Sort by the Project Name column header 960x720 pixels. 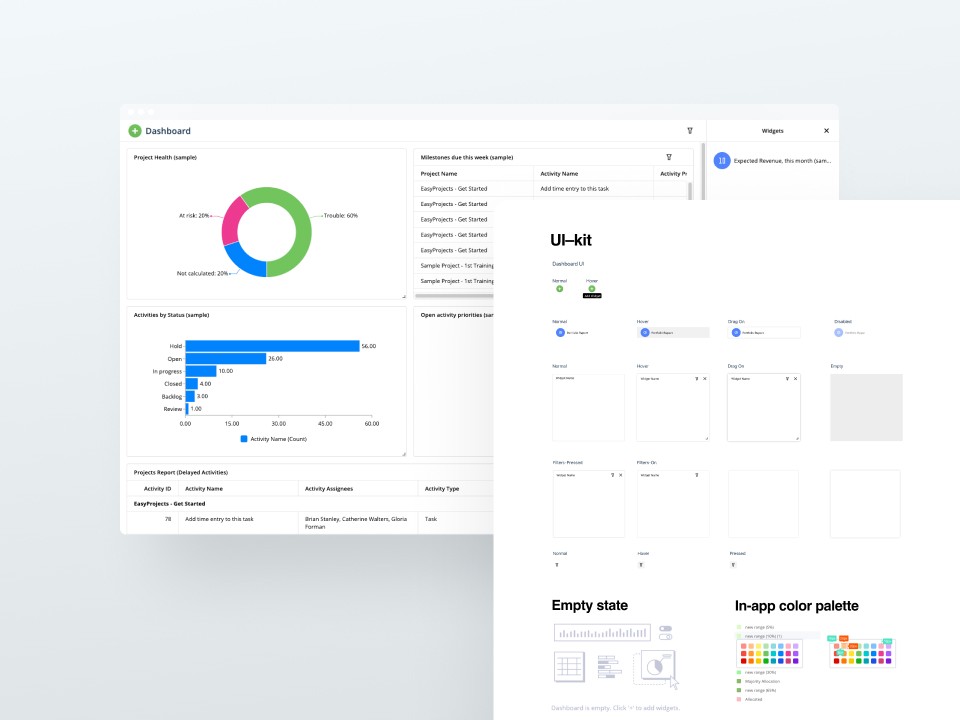[439, 174]
